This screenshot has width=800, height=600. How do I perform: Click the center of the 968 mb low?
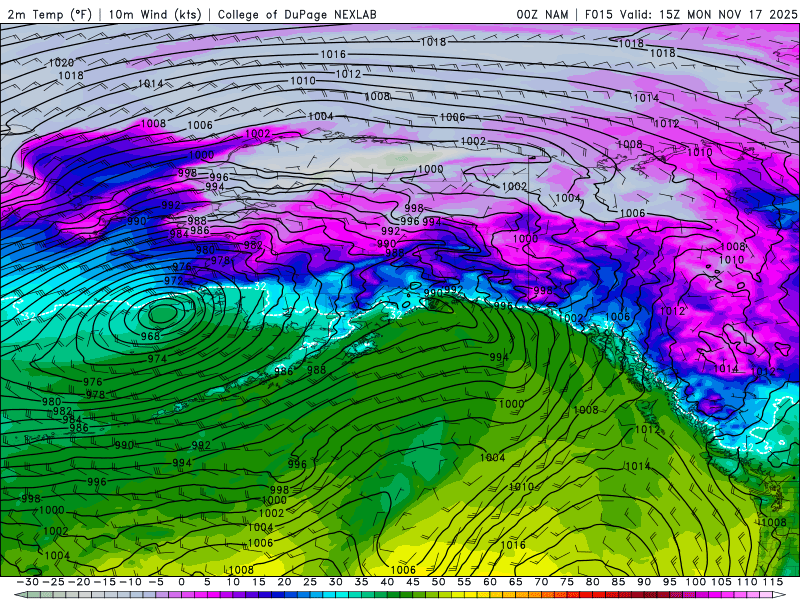(x=163, y=313)
